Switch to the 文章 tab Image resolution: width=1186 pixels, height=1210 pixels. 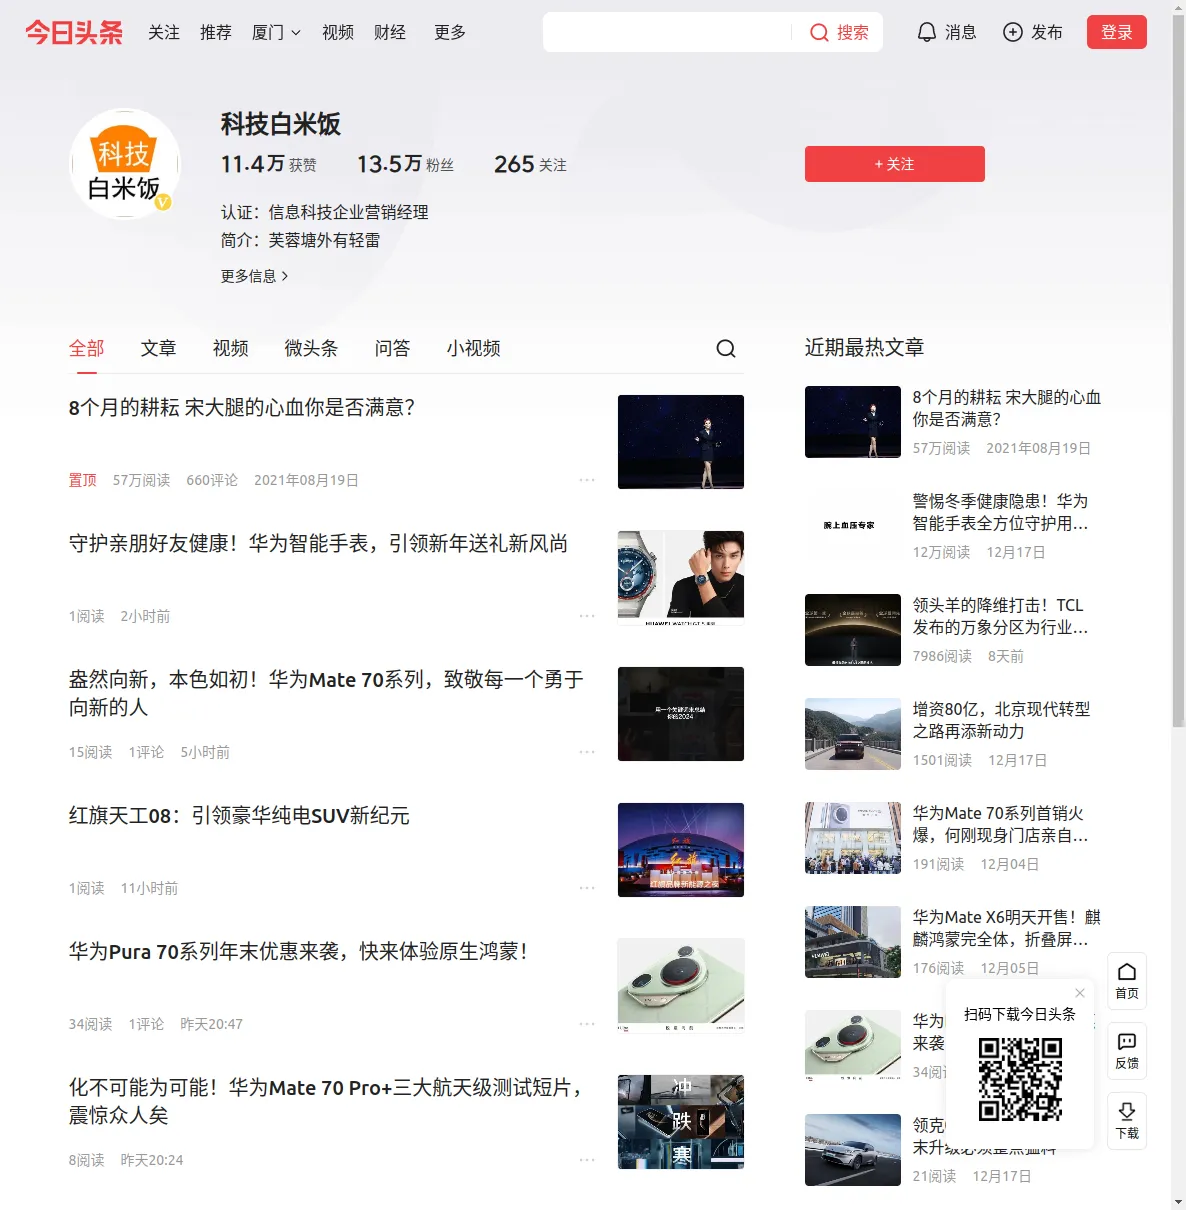(x=159, y=348)
